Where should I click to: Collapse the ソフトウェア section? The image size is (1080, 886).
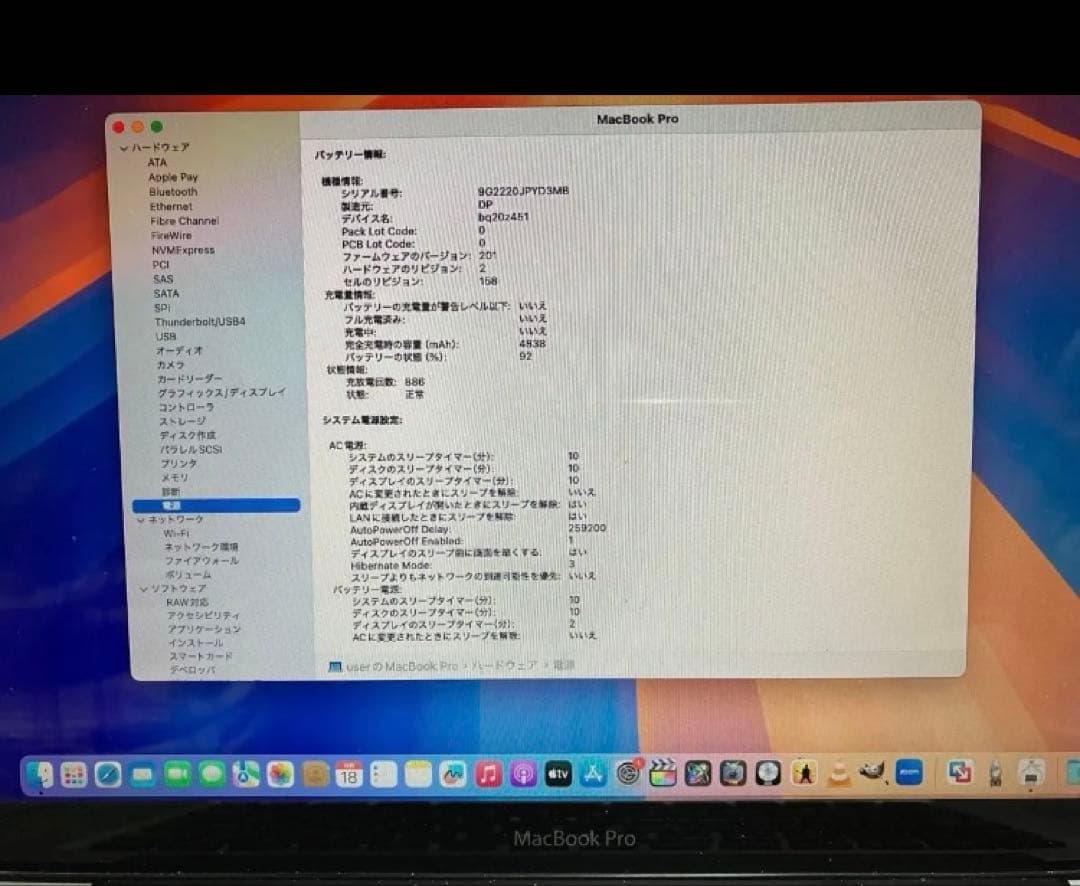point(143,589)
